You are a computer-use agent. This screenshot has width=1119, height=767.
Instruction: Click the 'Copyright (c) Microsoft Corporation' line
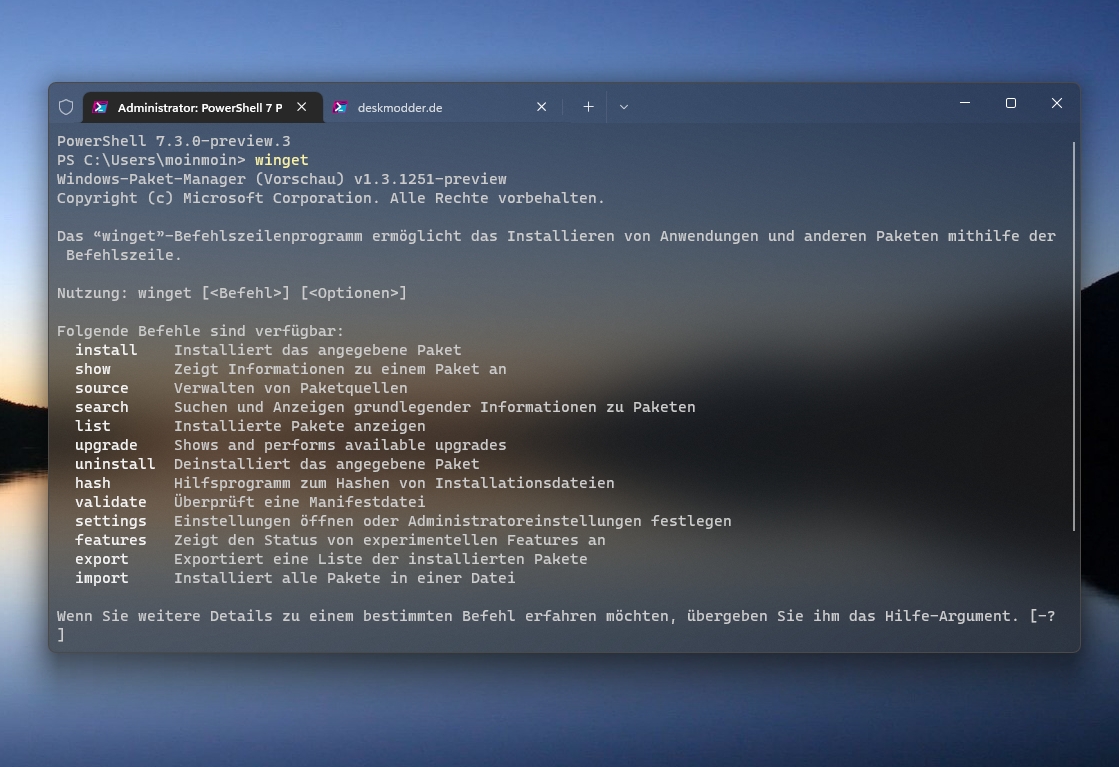pyautogui.click(x=331, y=198)
